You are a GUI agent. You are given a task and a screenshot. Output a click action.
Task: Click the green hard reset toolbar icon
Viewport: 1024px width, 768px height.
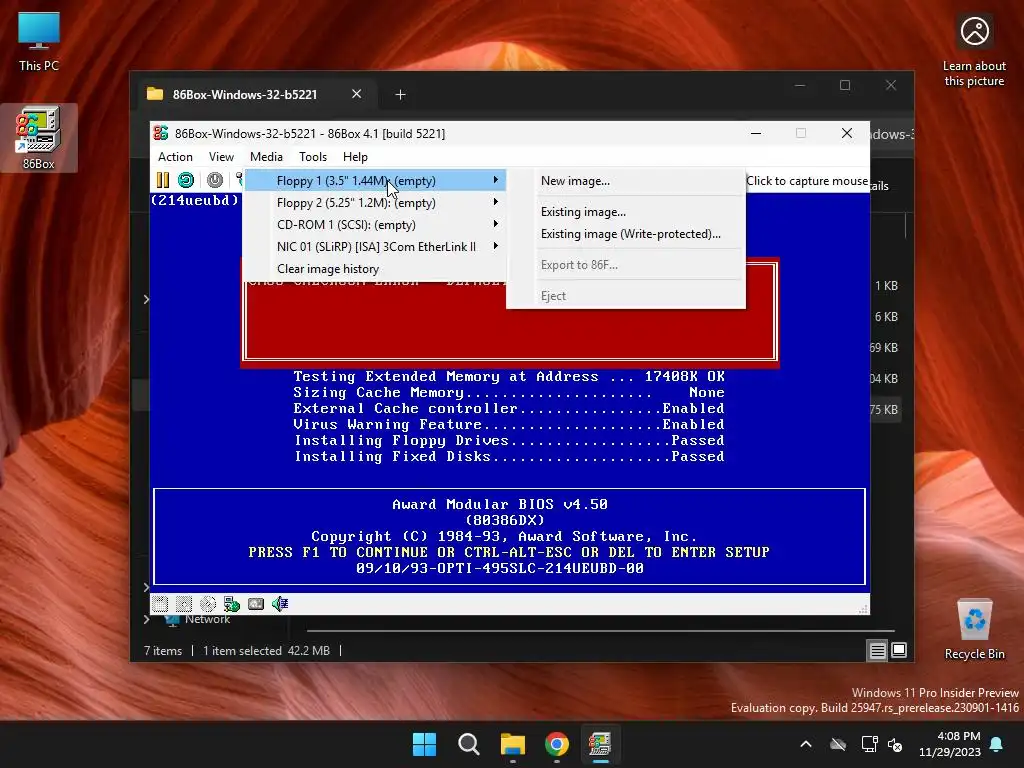[186, 180]
